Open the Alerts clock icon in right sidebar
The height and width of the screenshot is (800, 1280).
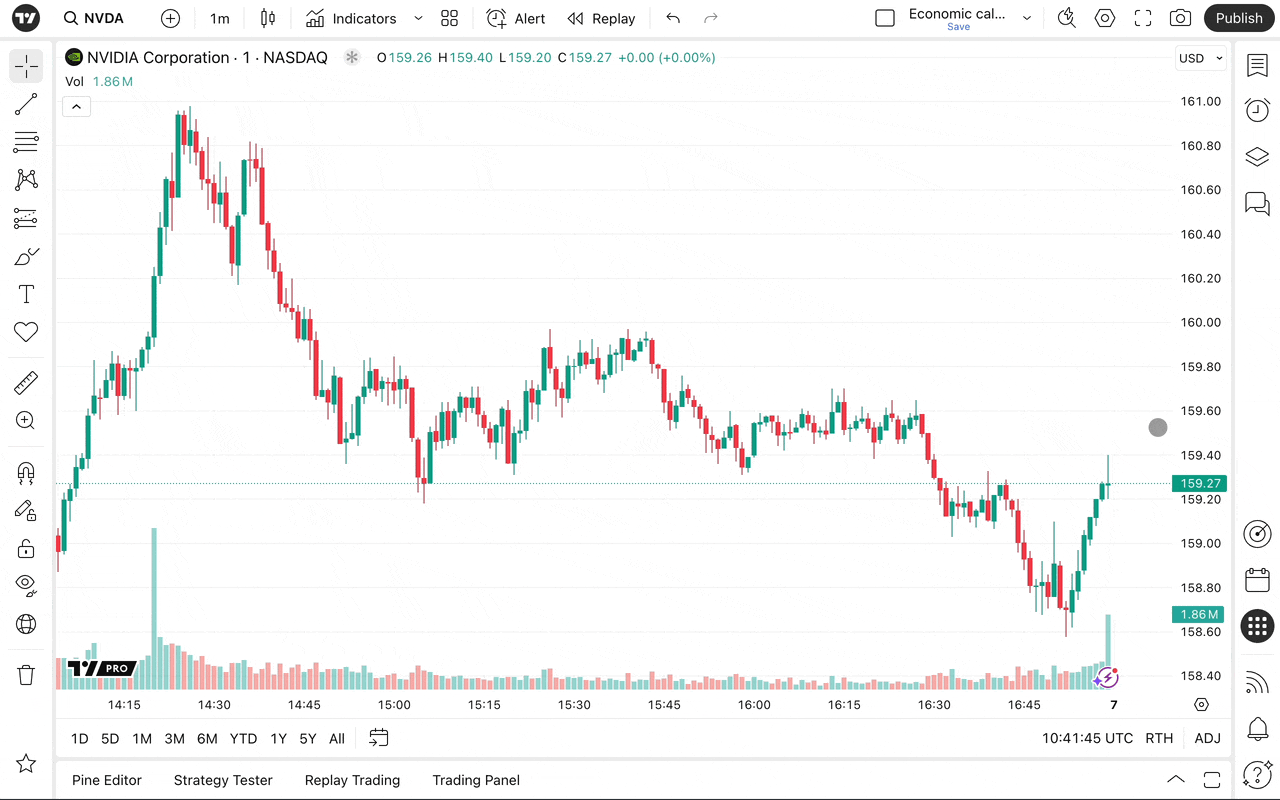click(x=1257, y=110)
